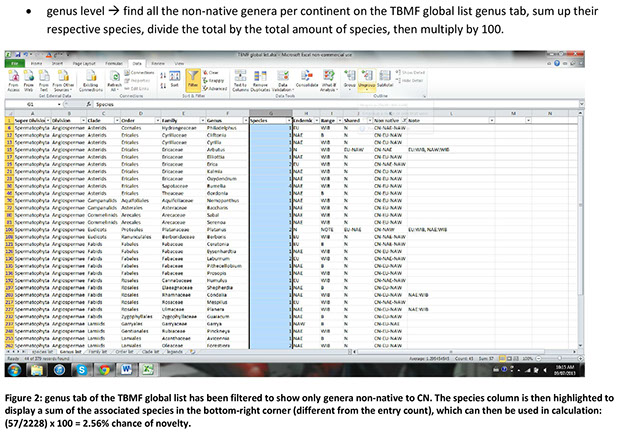618x434 pixels.
Task: Open the active Non native filter dropdown
Action: 404,120
